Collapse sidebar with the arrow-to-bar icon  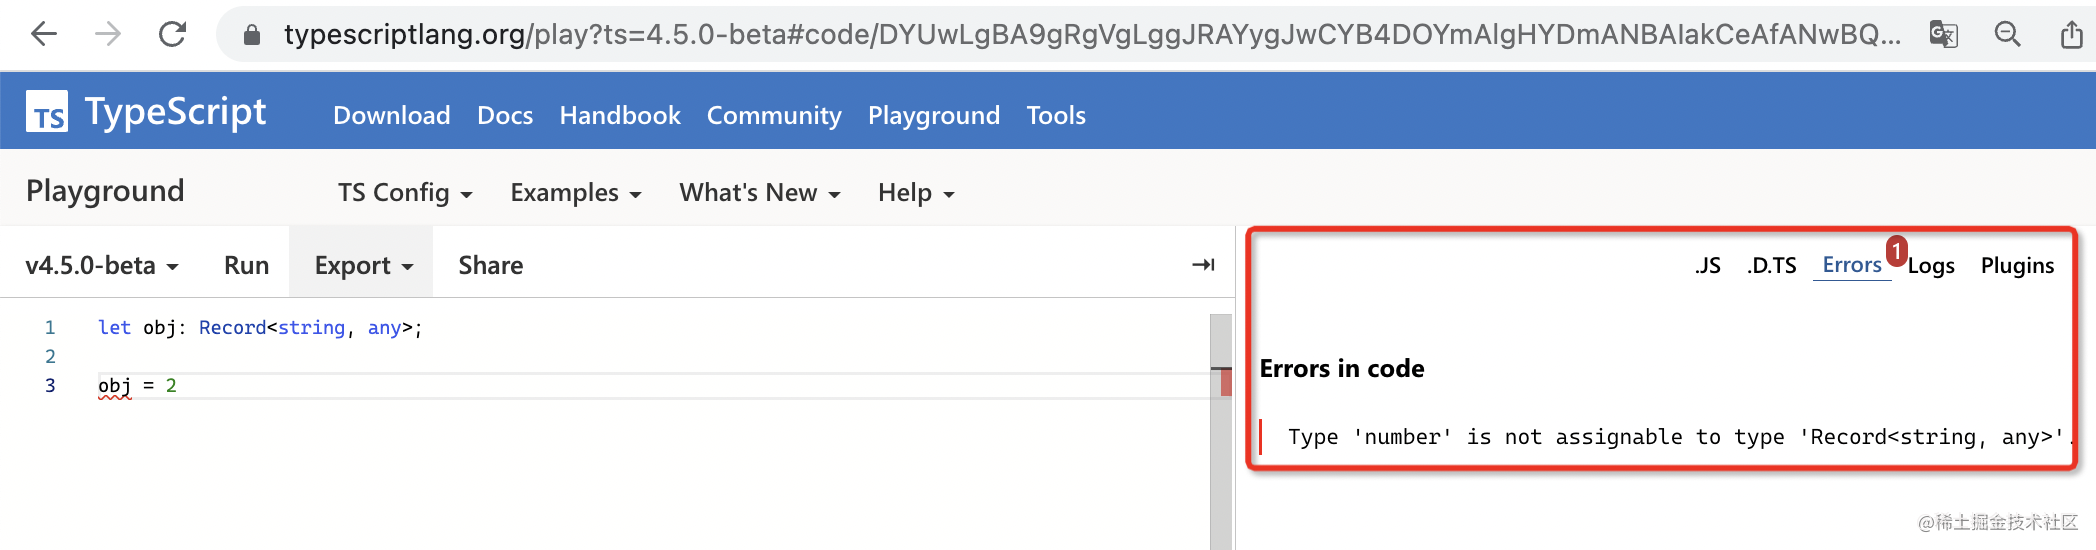[x=1203, y=265]
